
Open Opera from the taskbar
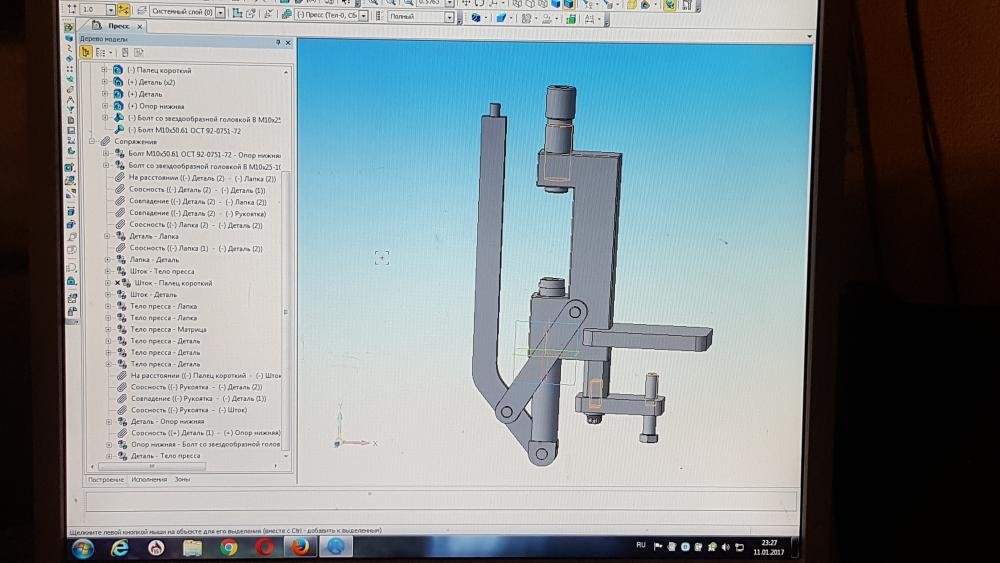[x=265, y=548]
